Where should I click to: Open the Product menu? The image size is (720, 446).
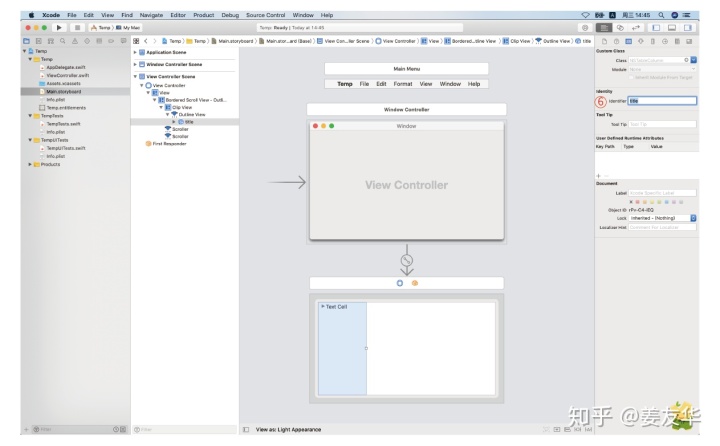[x=203, y=15]
